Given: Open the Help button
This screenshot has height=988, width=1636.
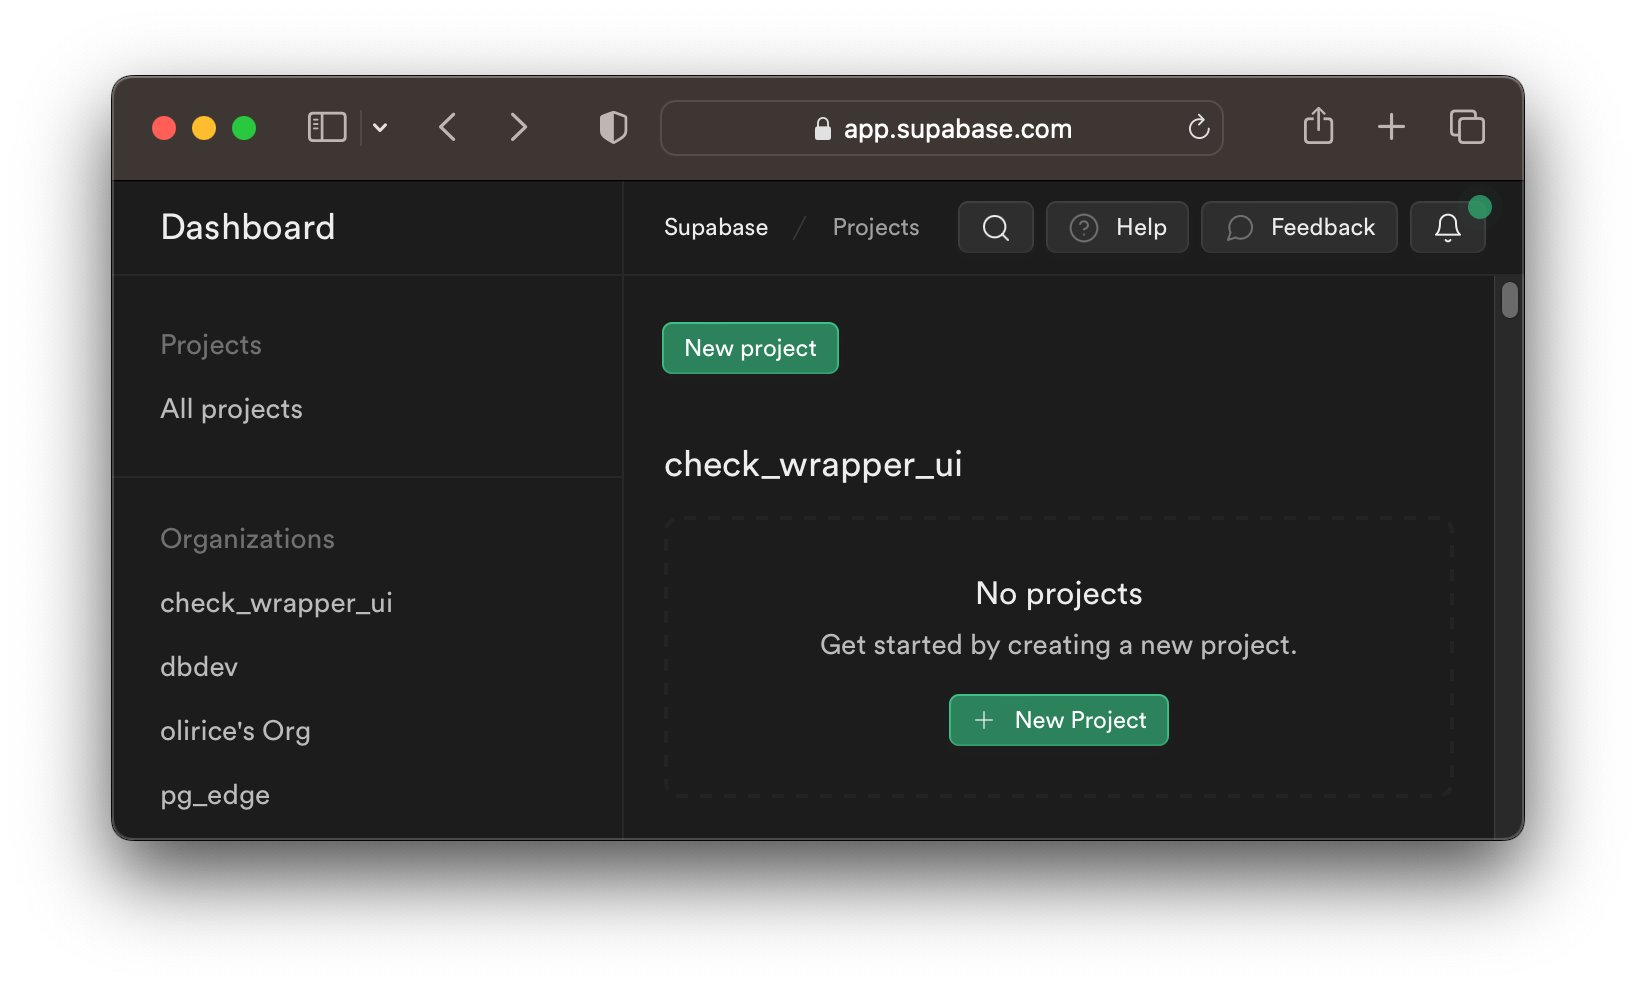Looking at the screenshot, I should coord(1117,227).
